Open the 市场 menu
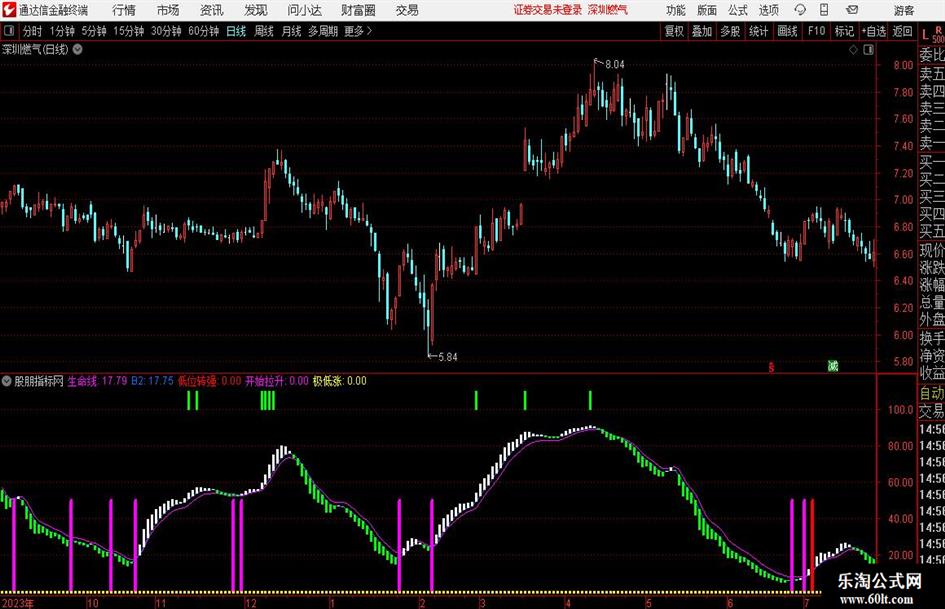Image resolution: width=945 pixels, height=609 pixels. tap(168, 10)
